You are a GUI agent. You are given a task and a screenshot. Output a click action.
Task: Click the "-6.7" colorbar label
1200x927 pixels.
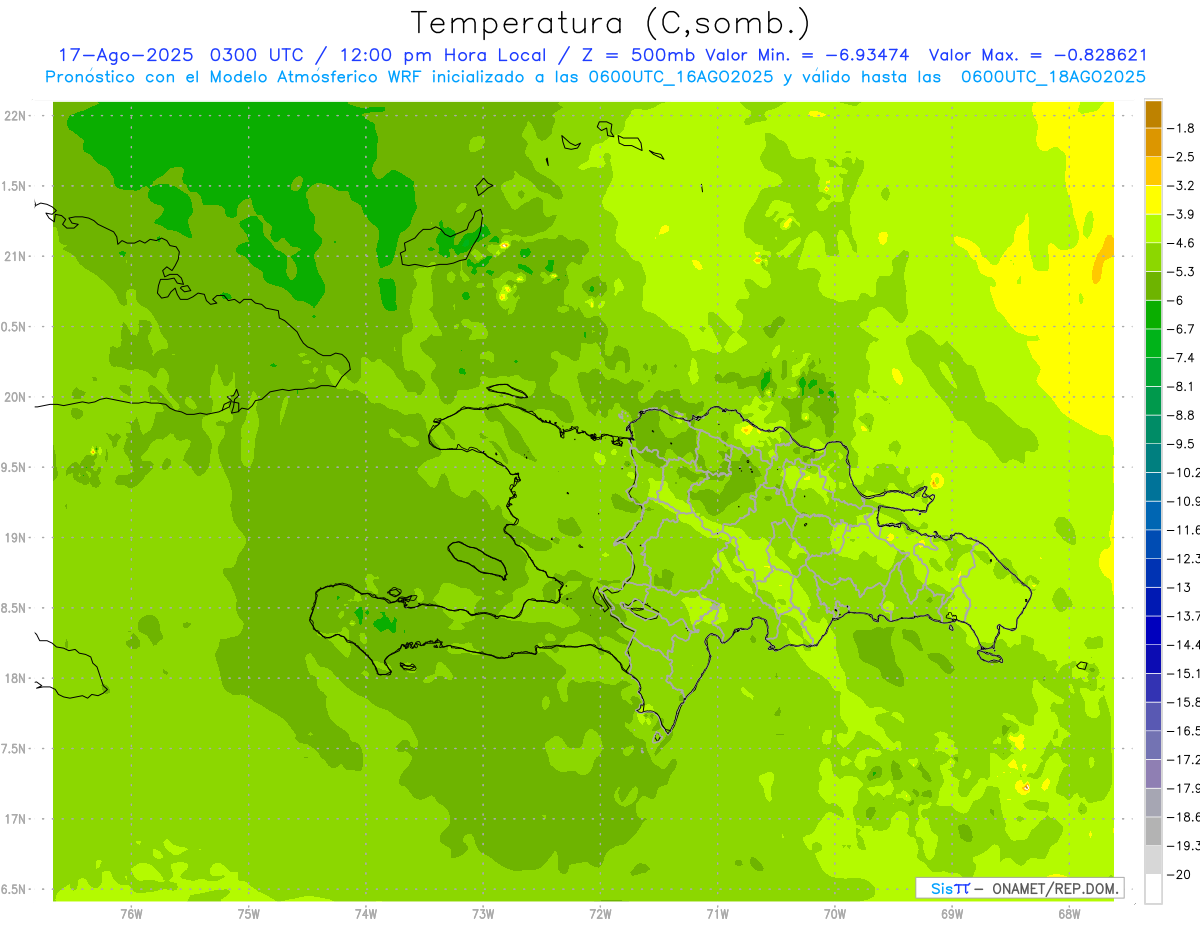pos(1183,329)
